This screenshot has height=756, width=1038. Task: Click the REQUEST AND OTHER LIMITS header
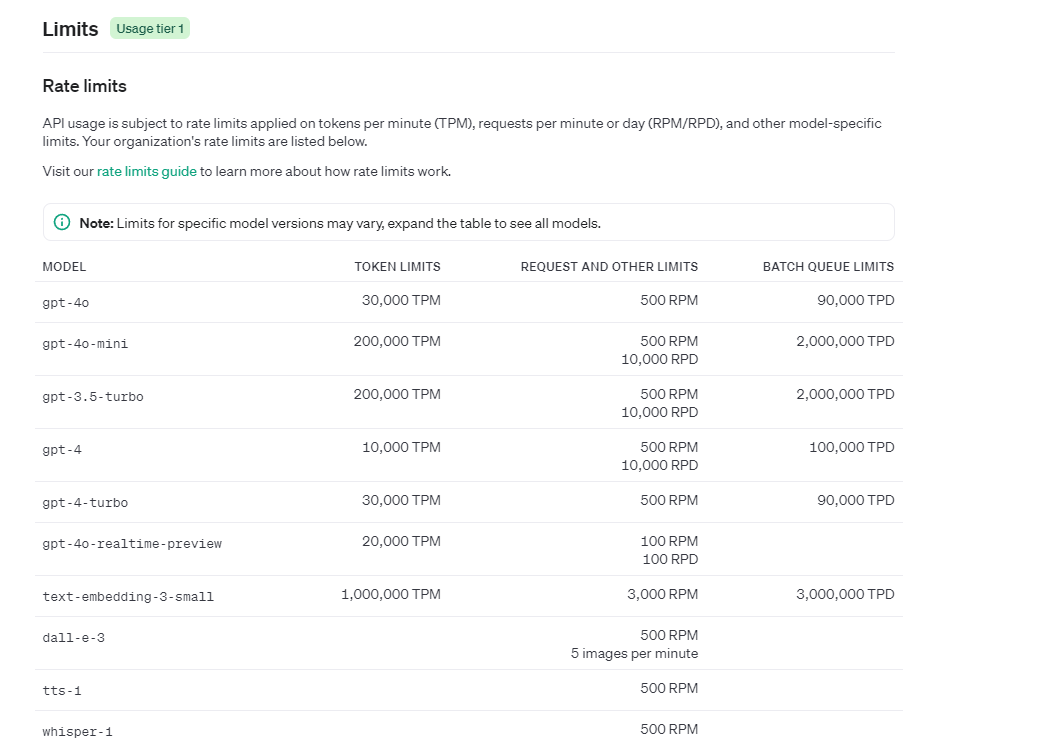tap(609, 267)
